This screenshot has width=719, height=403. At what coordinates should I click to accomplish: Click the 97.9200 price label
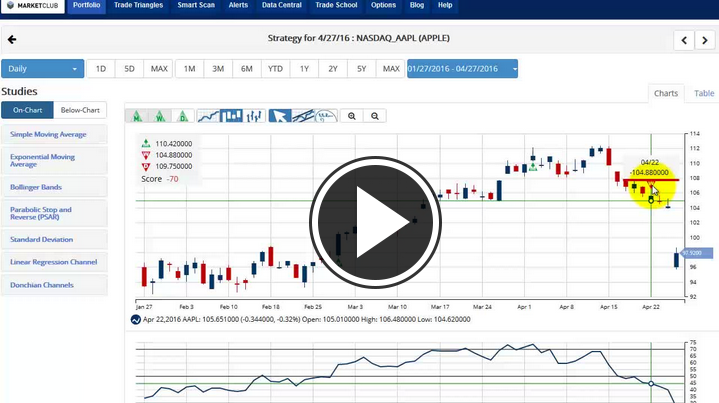click(697, 253)
